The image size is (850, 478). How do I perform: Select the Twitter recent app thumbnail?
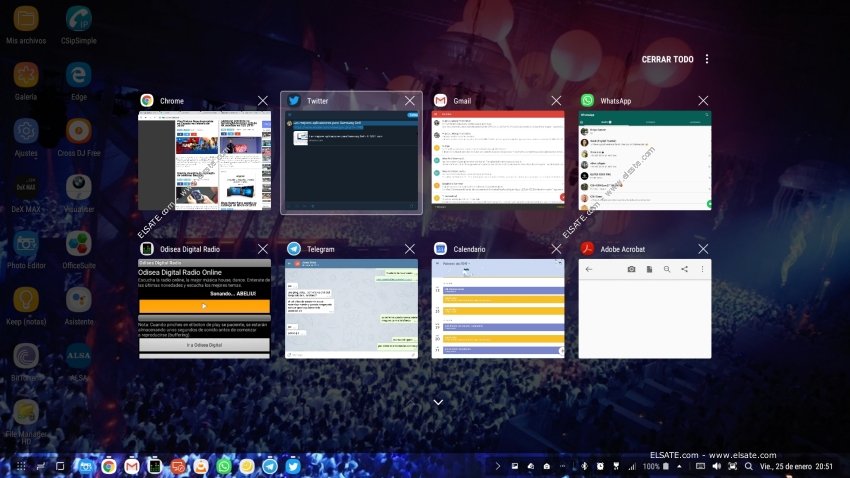click(x=351, y=160)
